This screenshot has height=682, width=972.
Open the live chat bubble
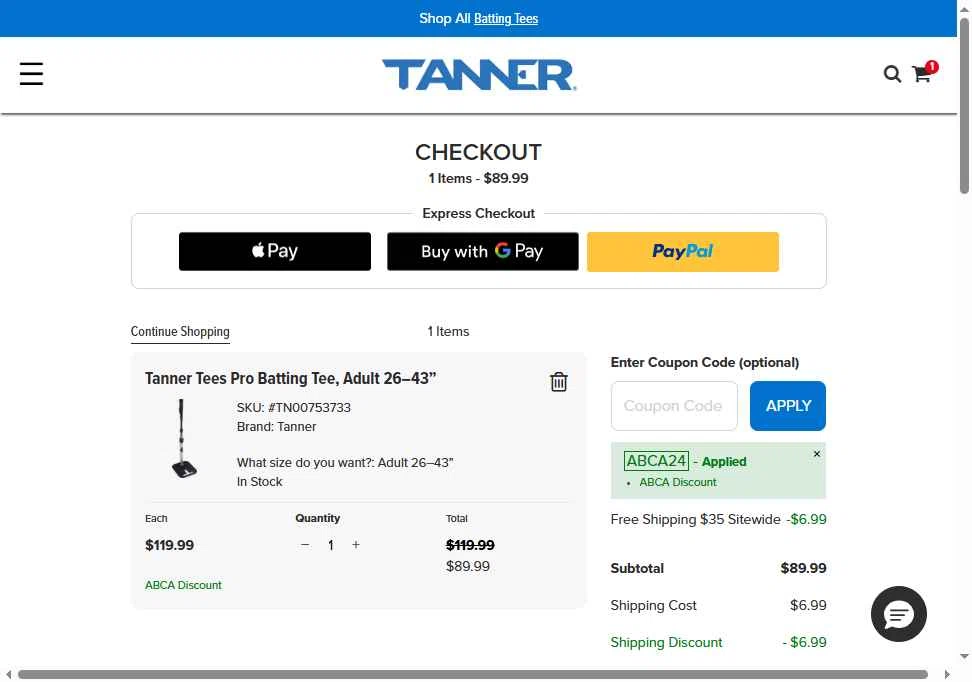(x=898, y=614)
